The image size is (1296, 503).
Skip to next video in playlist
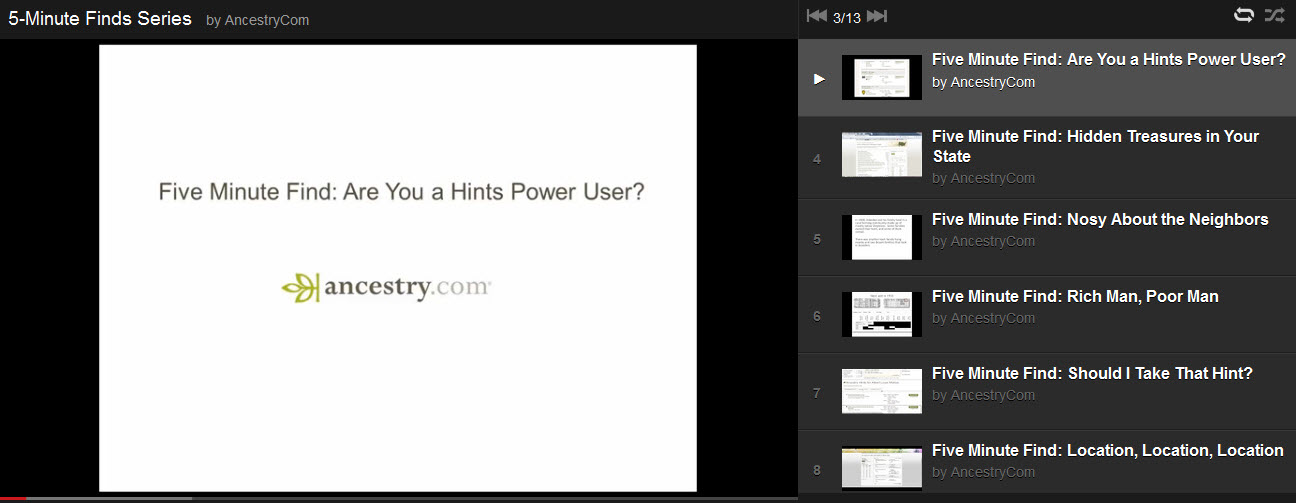click(877, 16)
